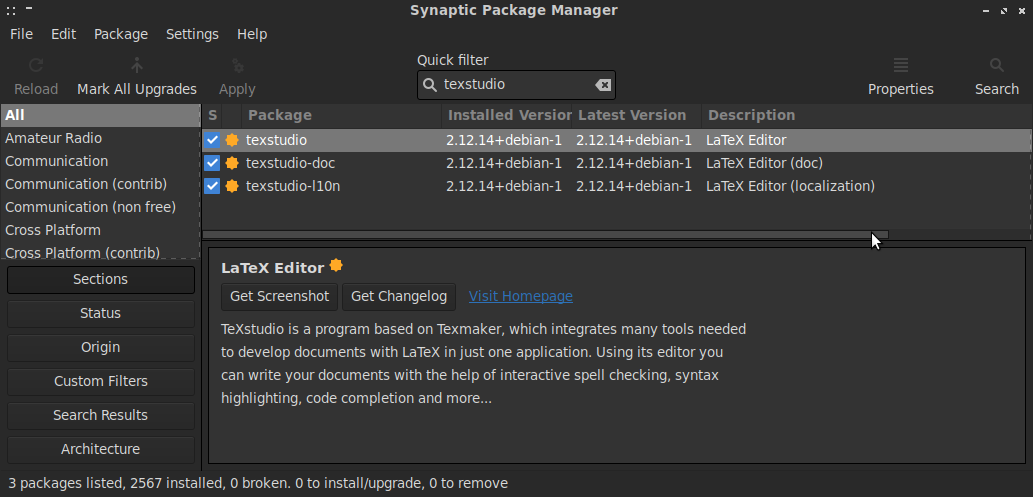
Task: Switch sidebar to Architecture view
Action: (101, 450)
